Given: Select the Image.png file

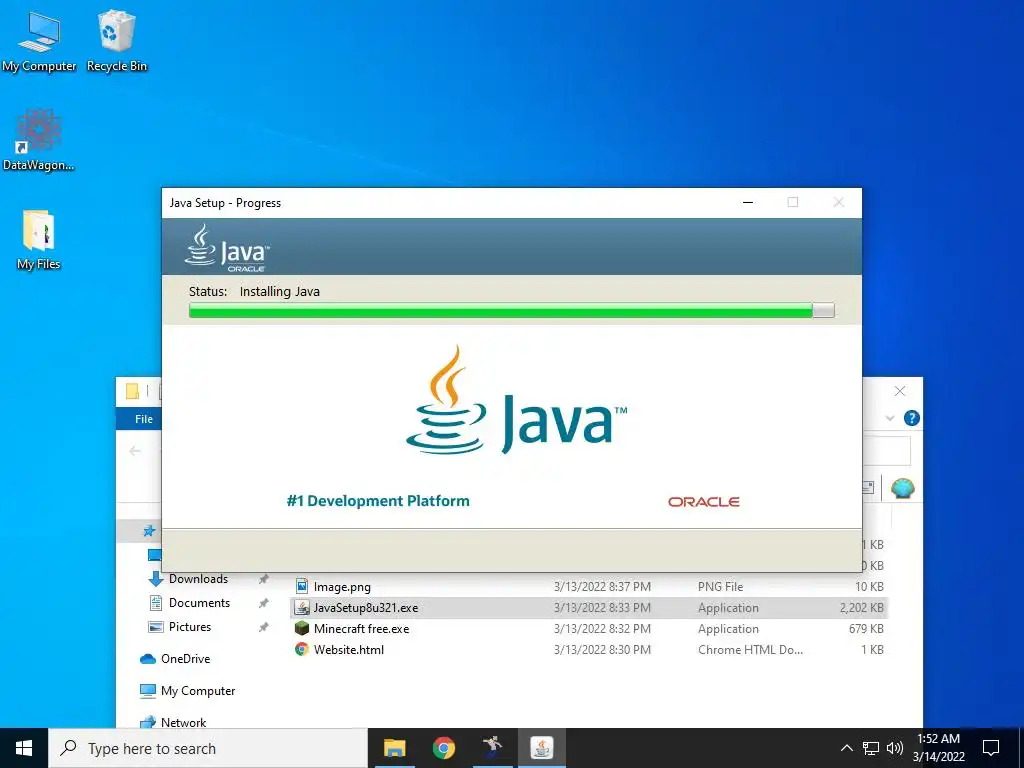Looking at the screenshot, I should click(588, 586).
